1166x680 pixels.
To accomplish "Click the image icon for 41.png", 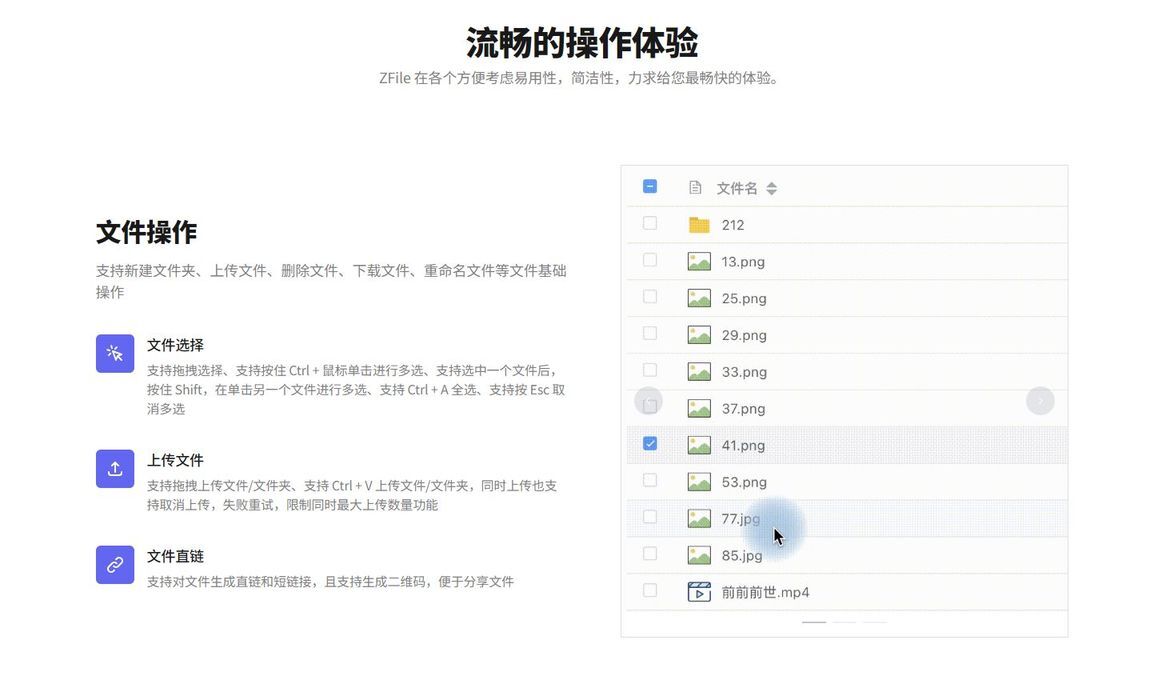I will [699, 445].
